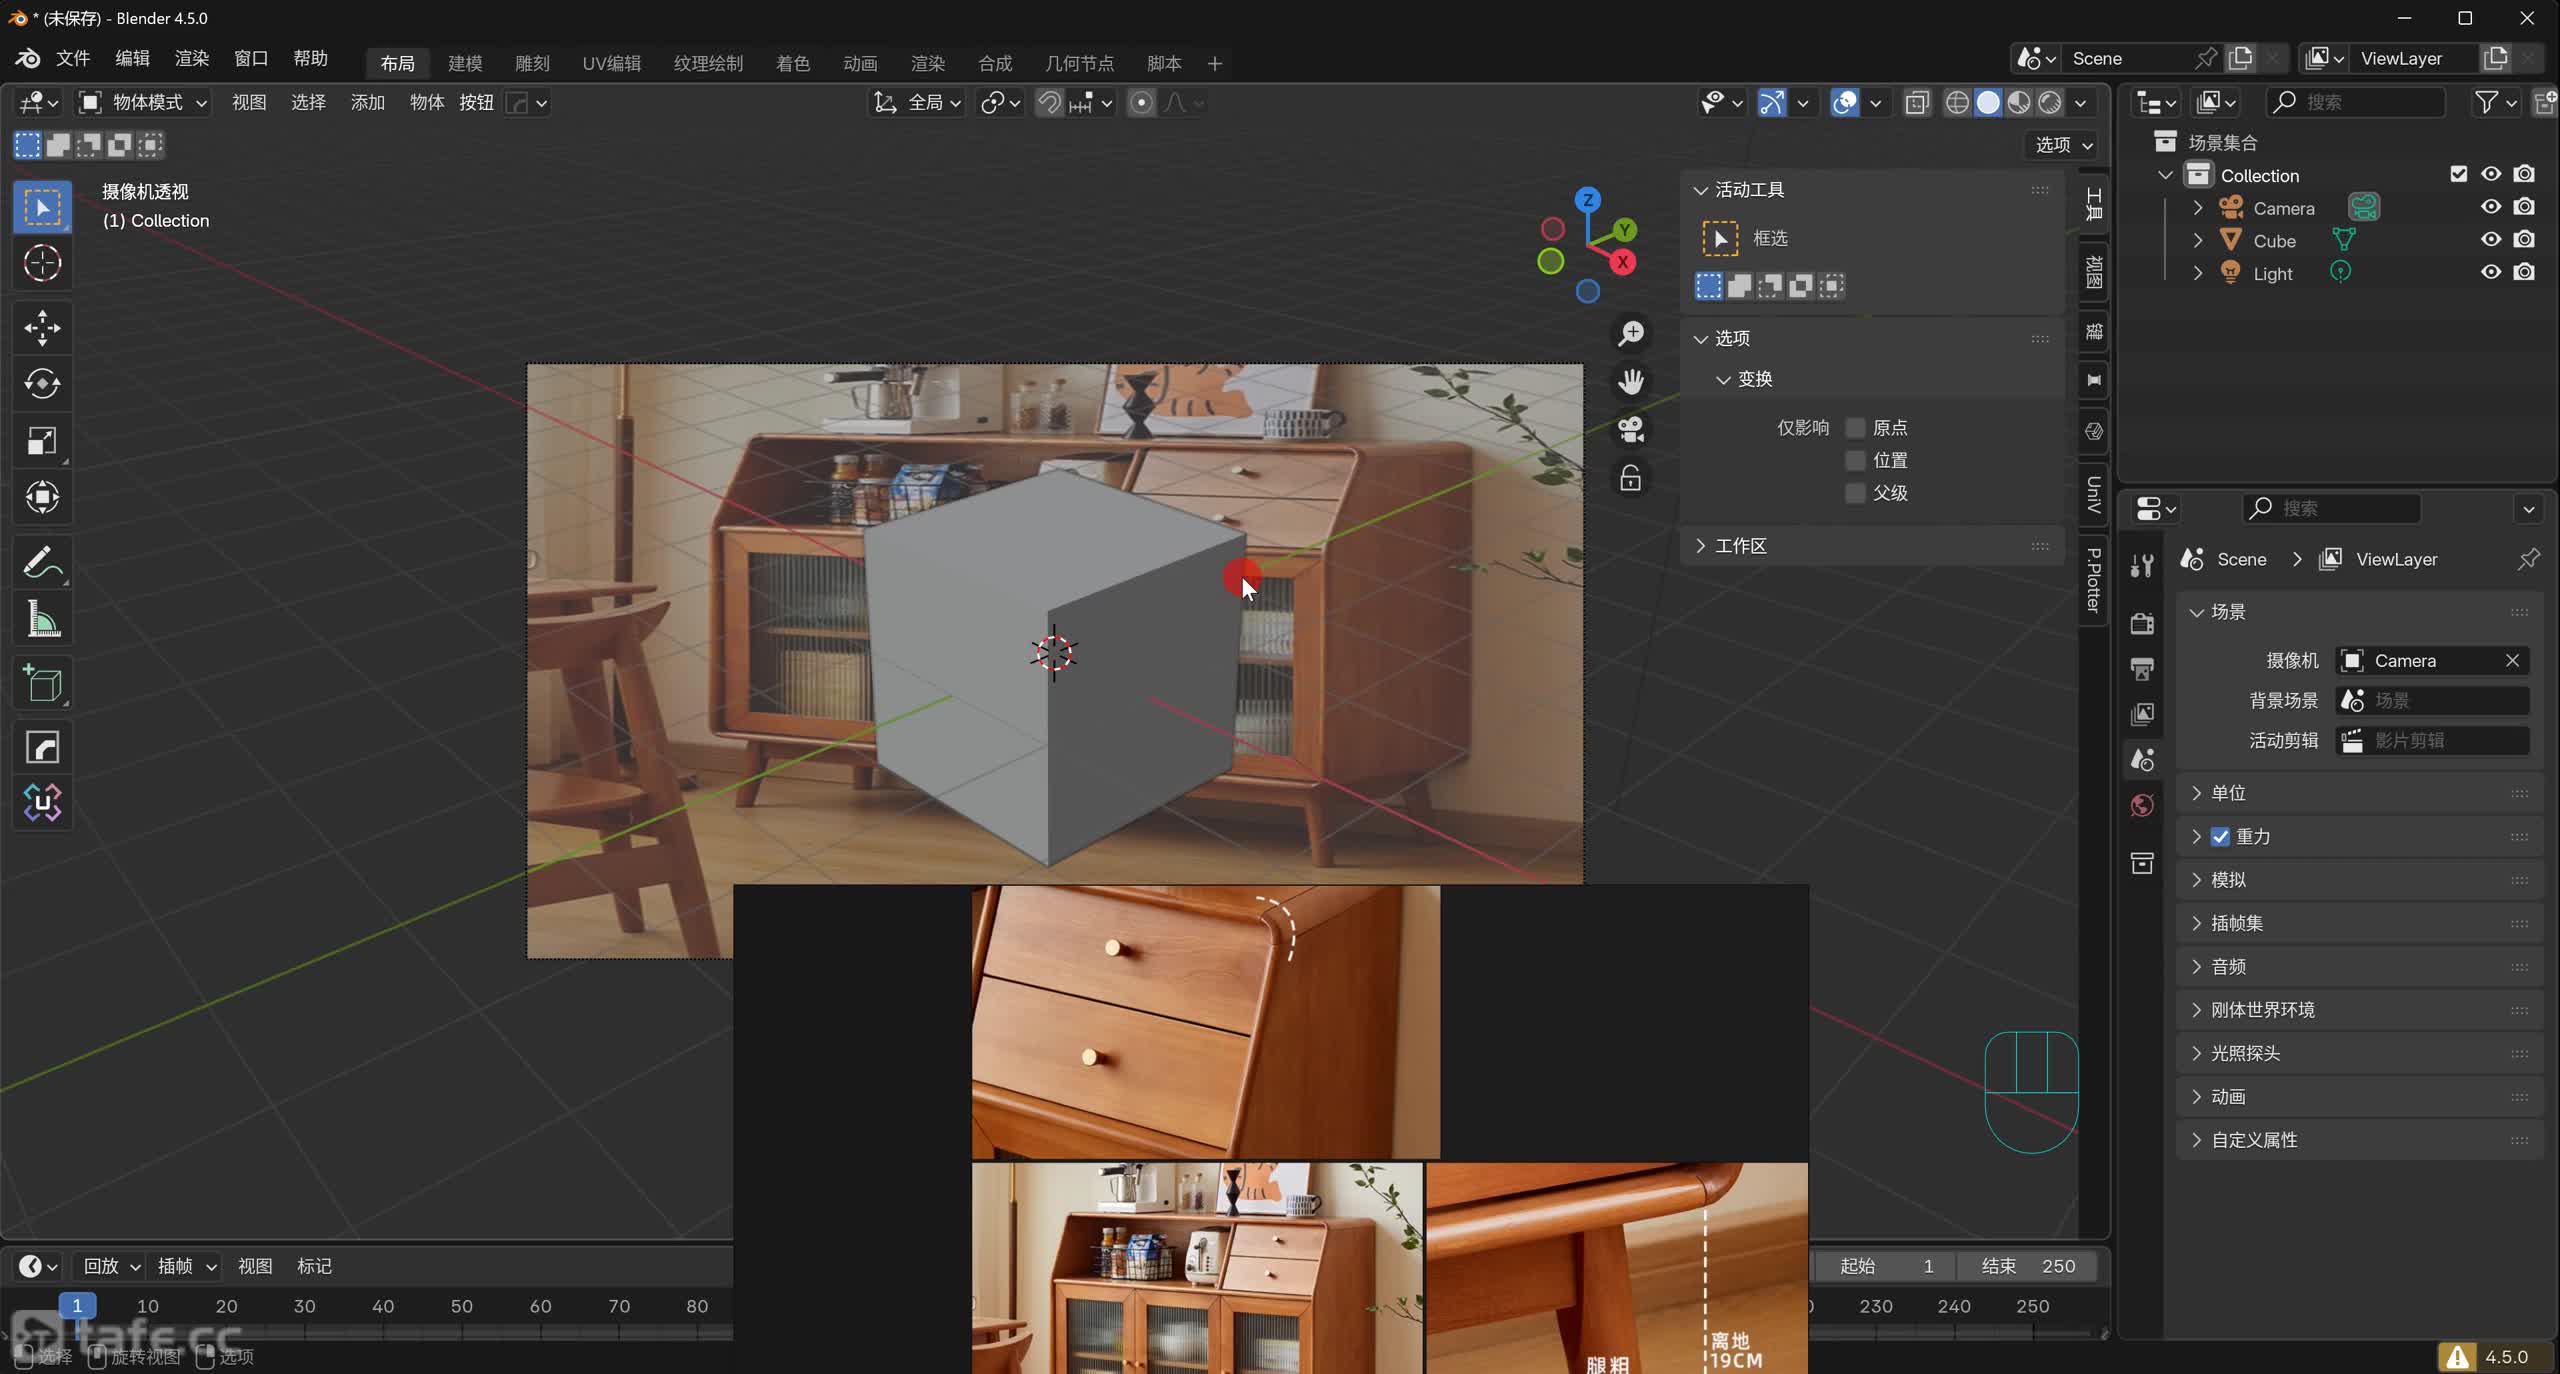Toggle camera view with camera icon
The width and height of the screenshot is (2560, 1374).
(1631, 430)
